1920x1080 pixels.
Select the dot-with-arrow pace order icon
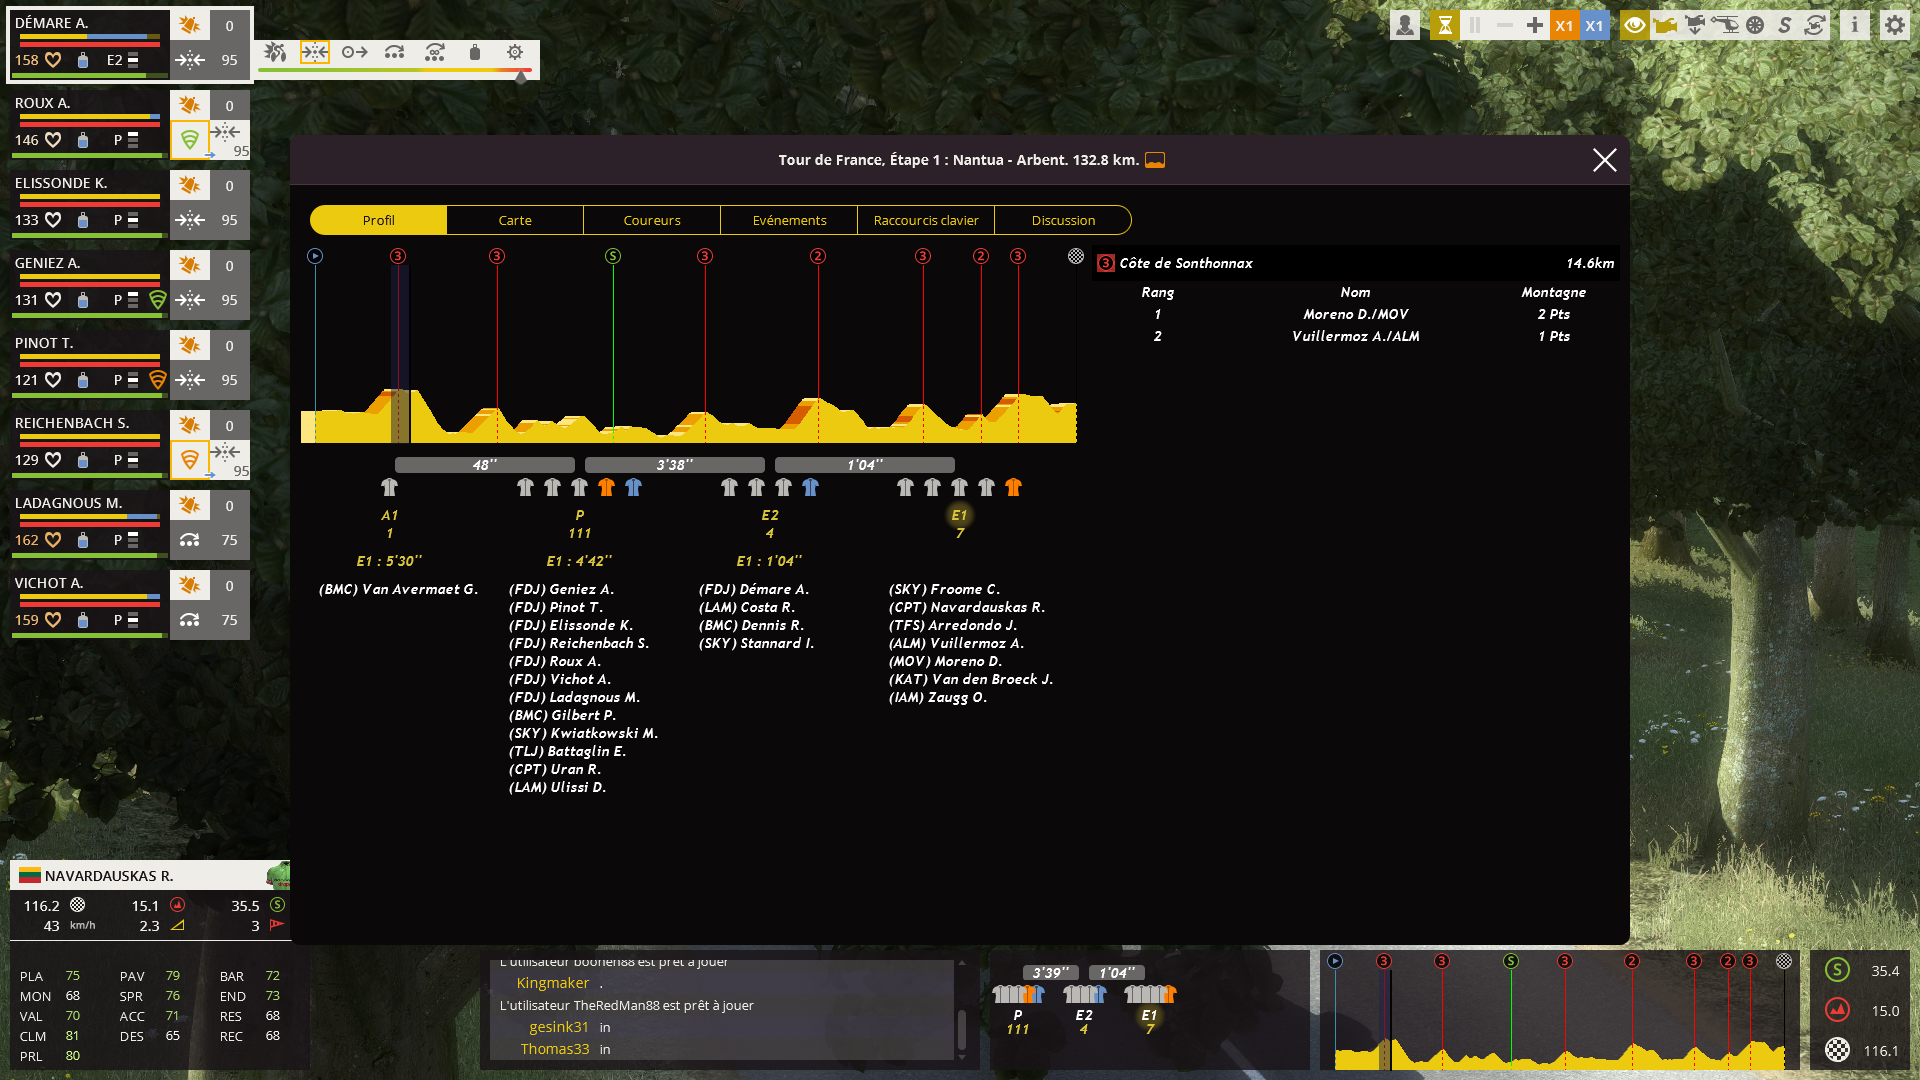355,52
